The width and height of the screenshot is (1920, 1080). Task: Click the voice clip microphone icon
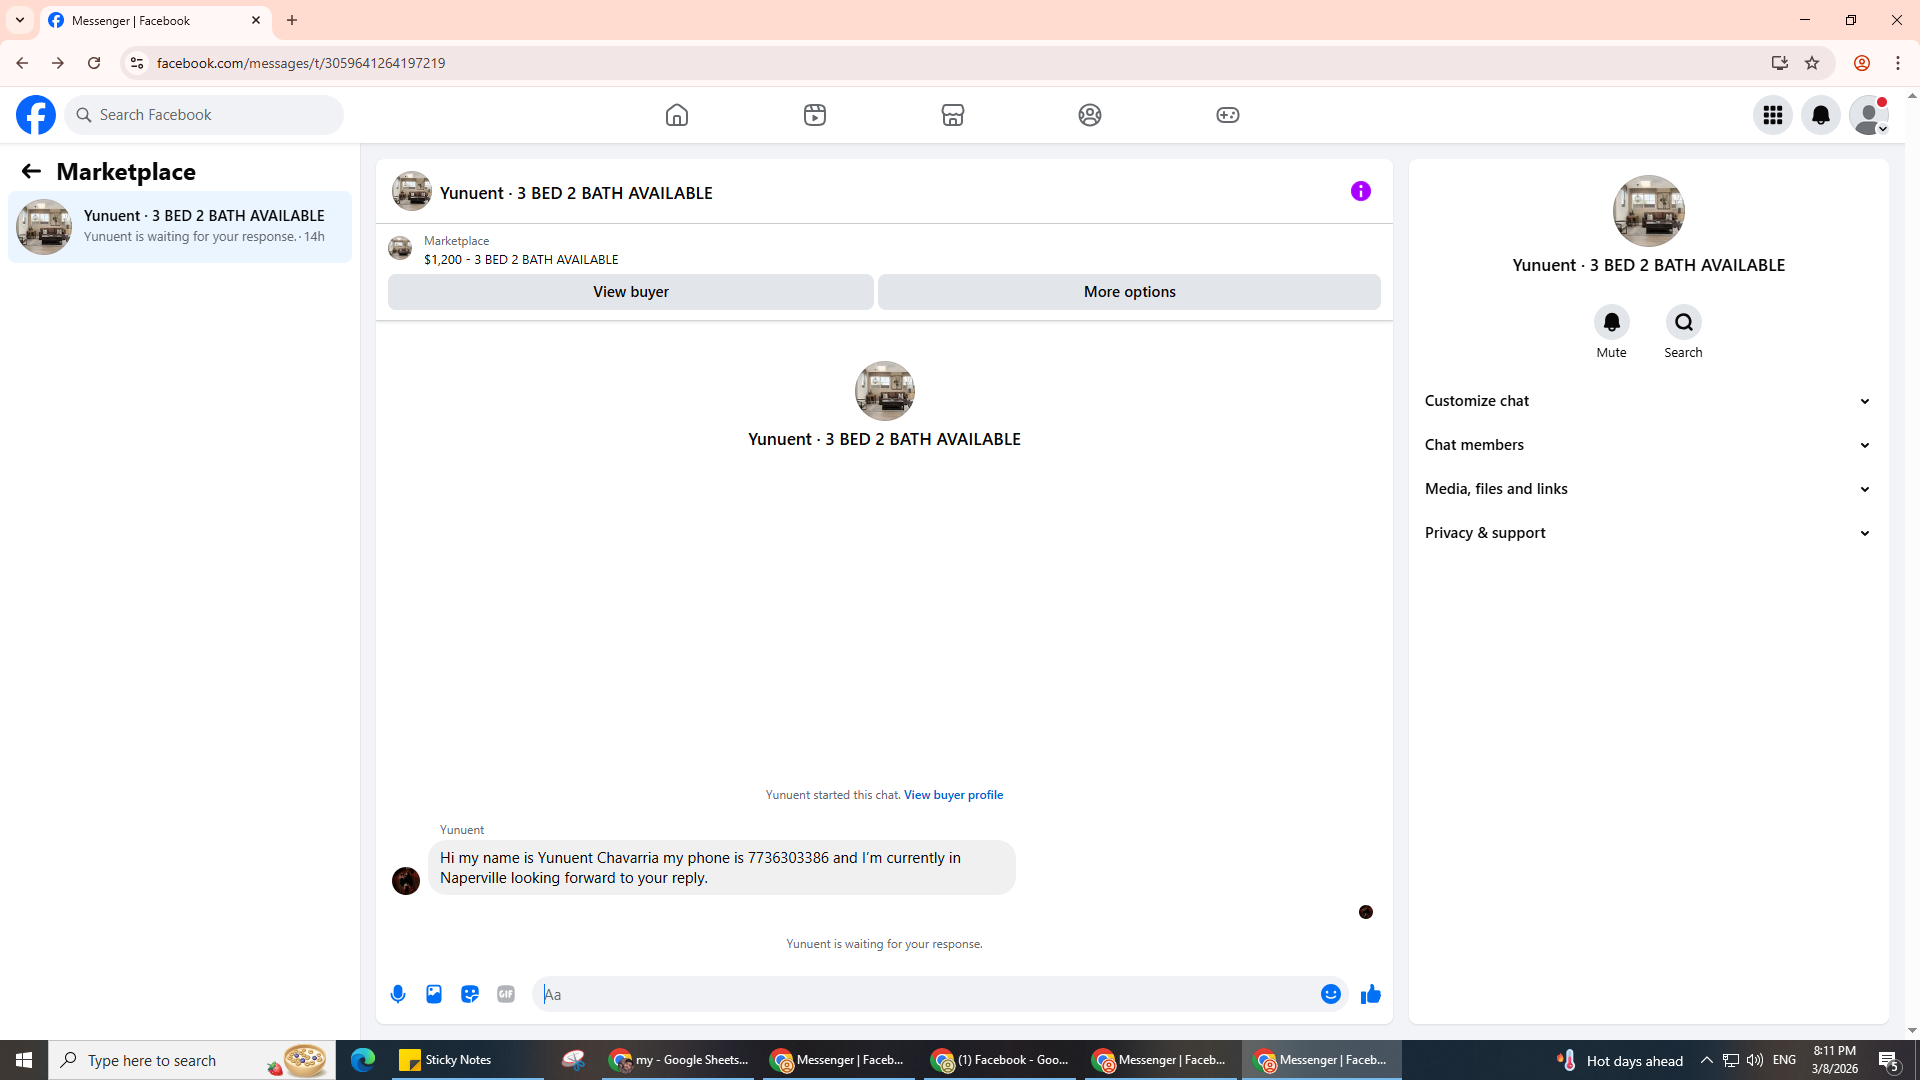(398, 994)
